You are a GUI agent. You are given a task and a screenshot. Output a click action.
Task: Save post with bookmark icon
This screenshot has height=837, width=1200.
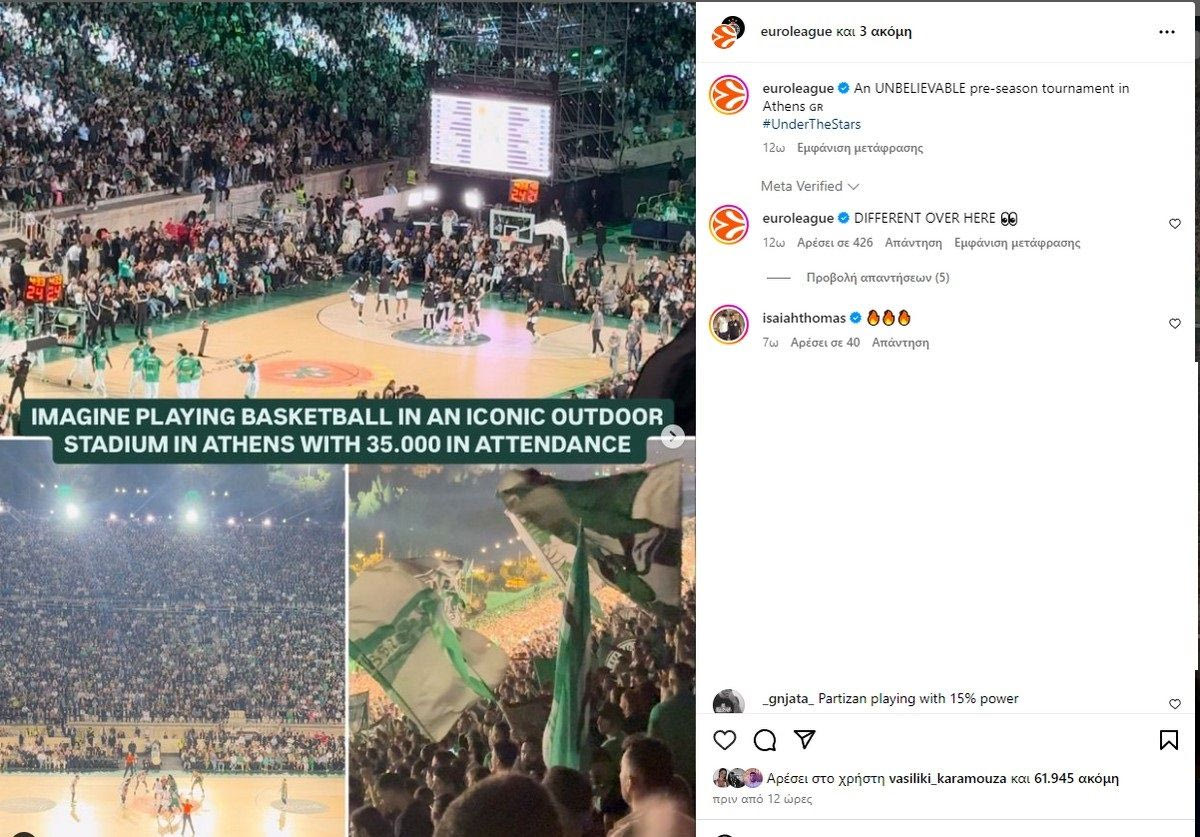pos(1168,740)
